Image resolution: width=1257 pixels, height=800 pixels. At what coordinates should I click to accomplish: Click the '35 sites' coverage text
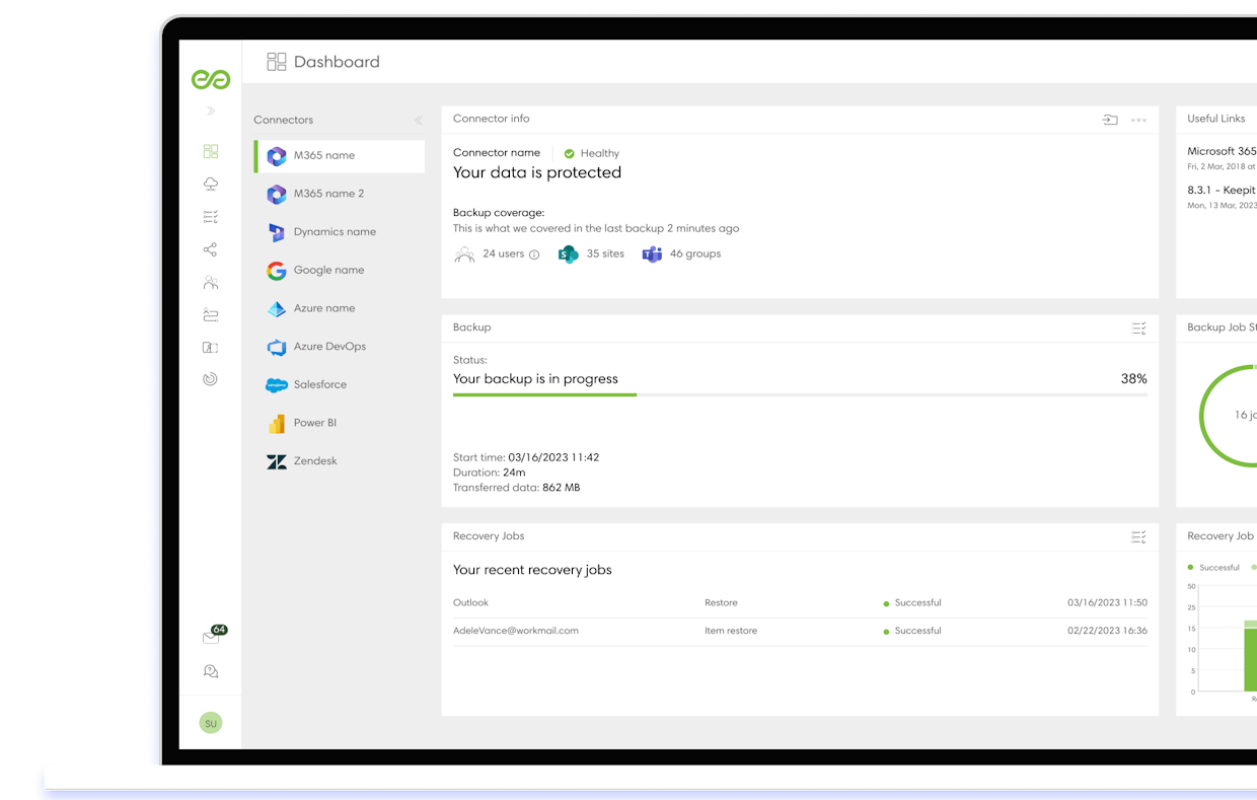605,254
